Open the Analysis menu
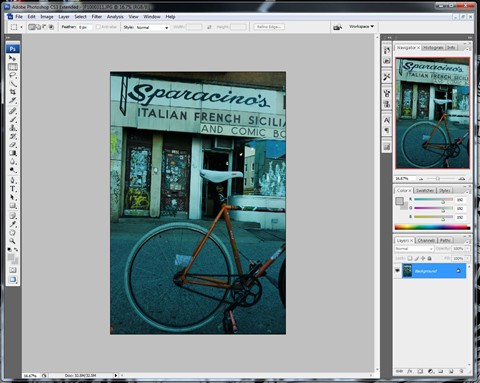480x383 pixels. (x=115, y=17)
